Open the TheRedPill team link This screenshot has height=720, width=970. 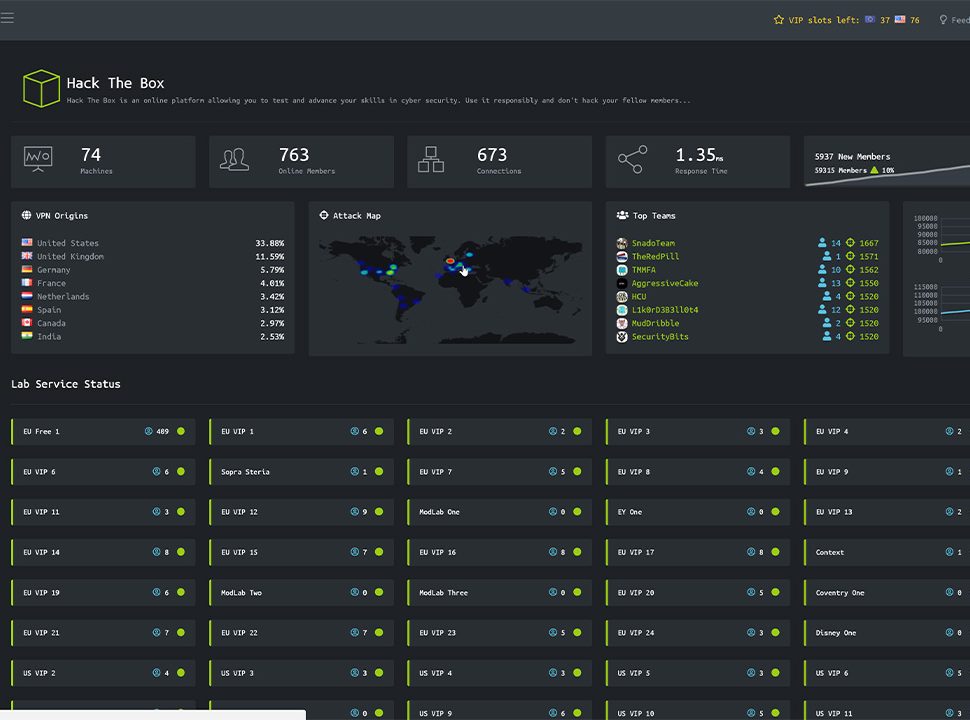click(x=655, y=257)
